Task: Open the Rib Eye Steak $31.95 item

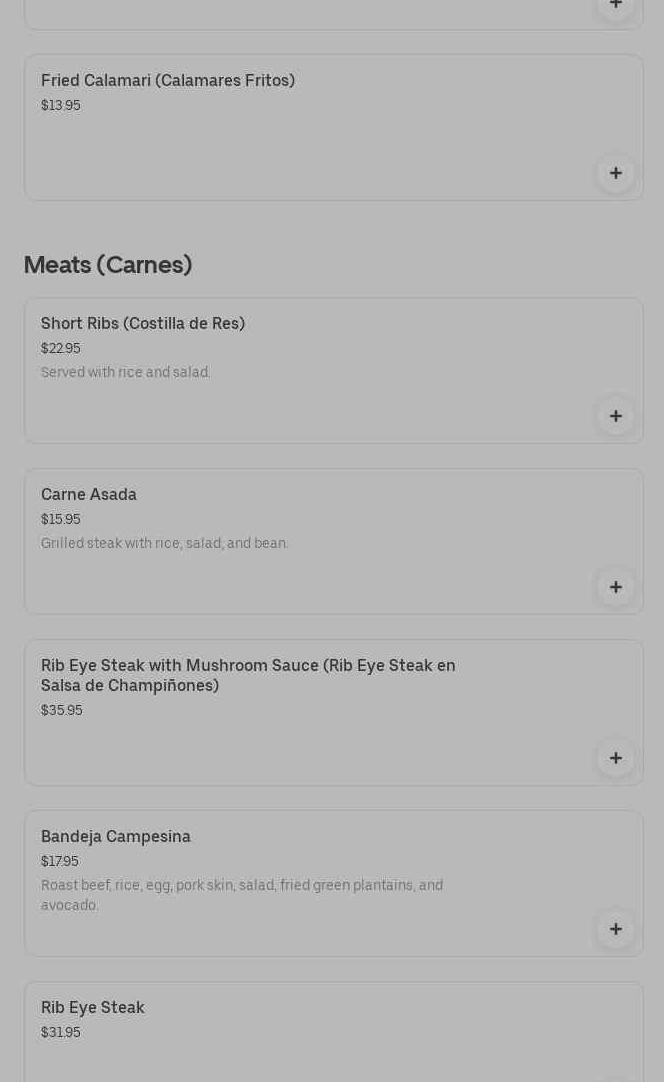Action: [93, 1008]
